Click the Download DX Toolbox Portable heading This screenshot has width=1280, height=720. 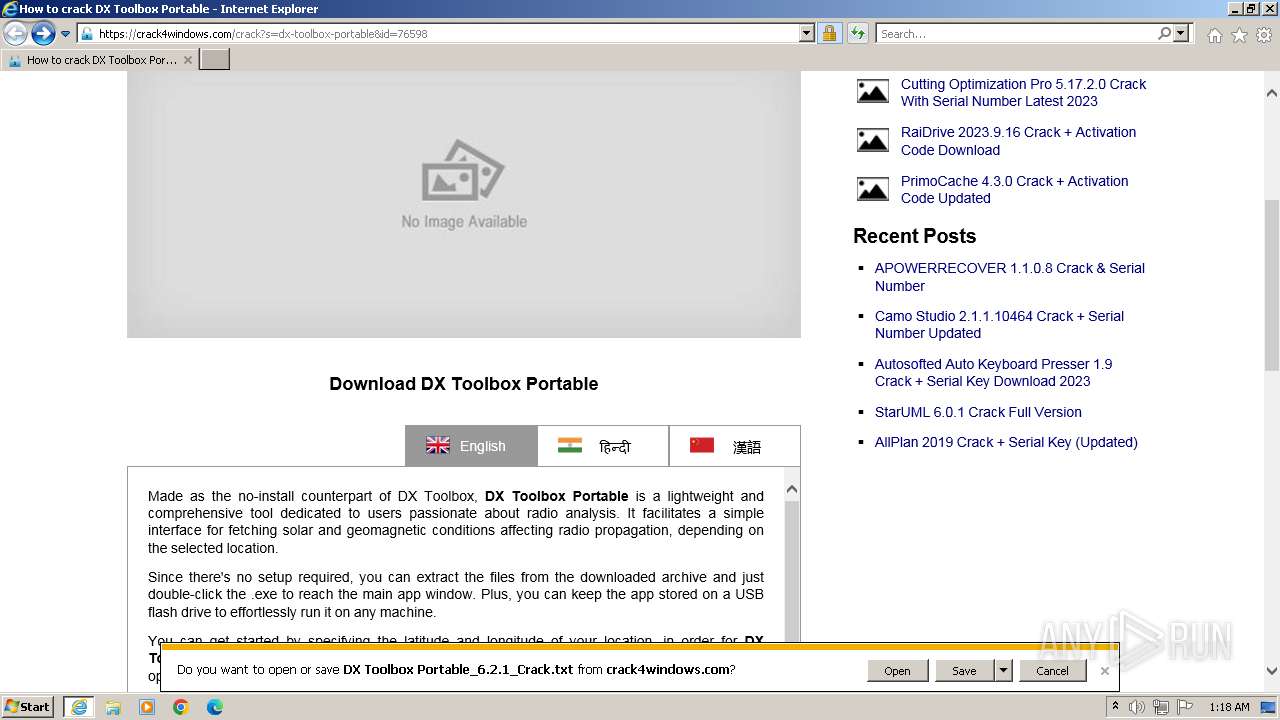pos(464,384)
